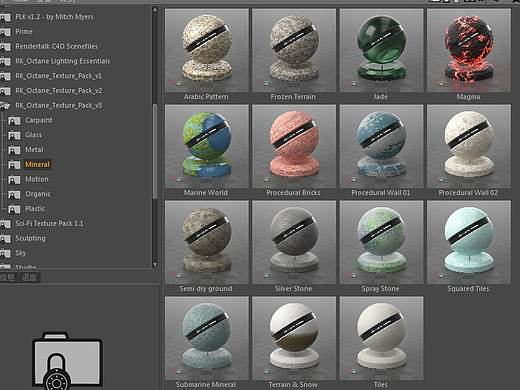Select the Sculpting library
Viewport: 520px width, 390px height.
pyautogui.click(x=31, y=238)
